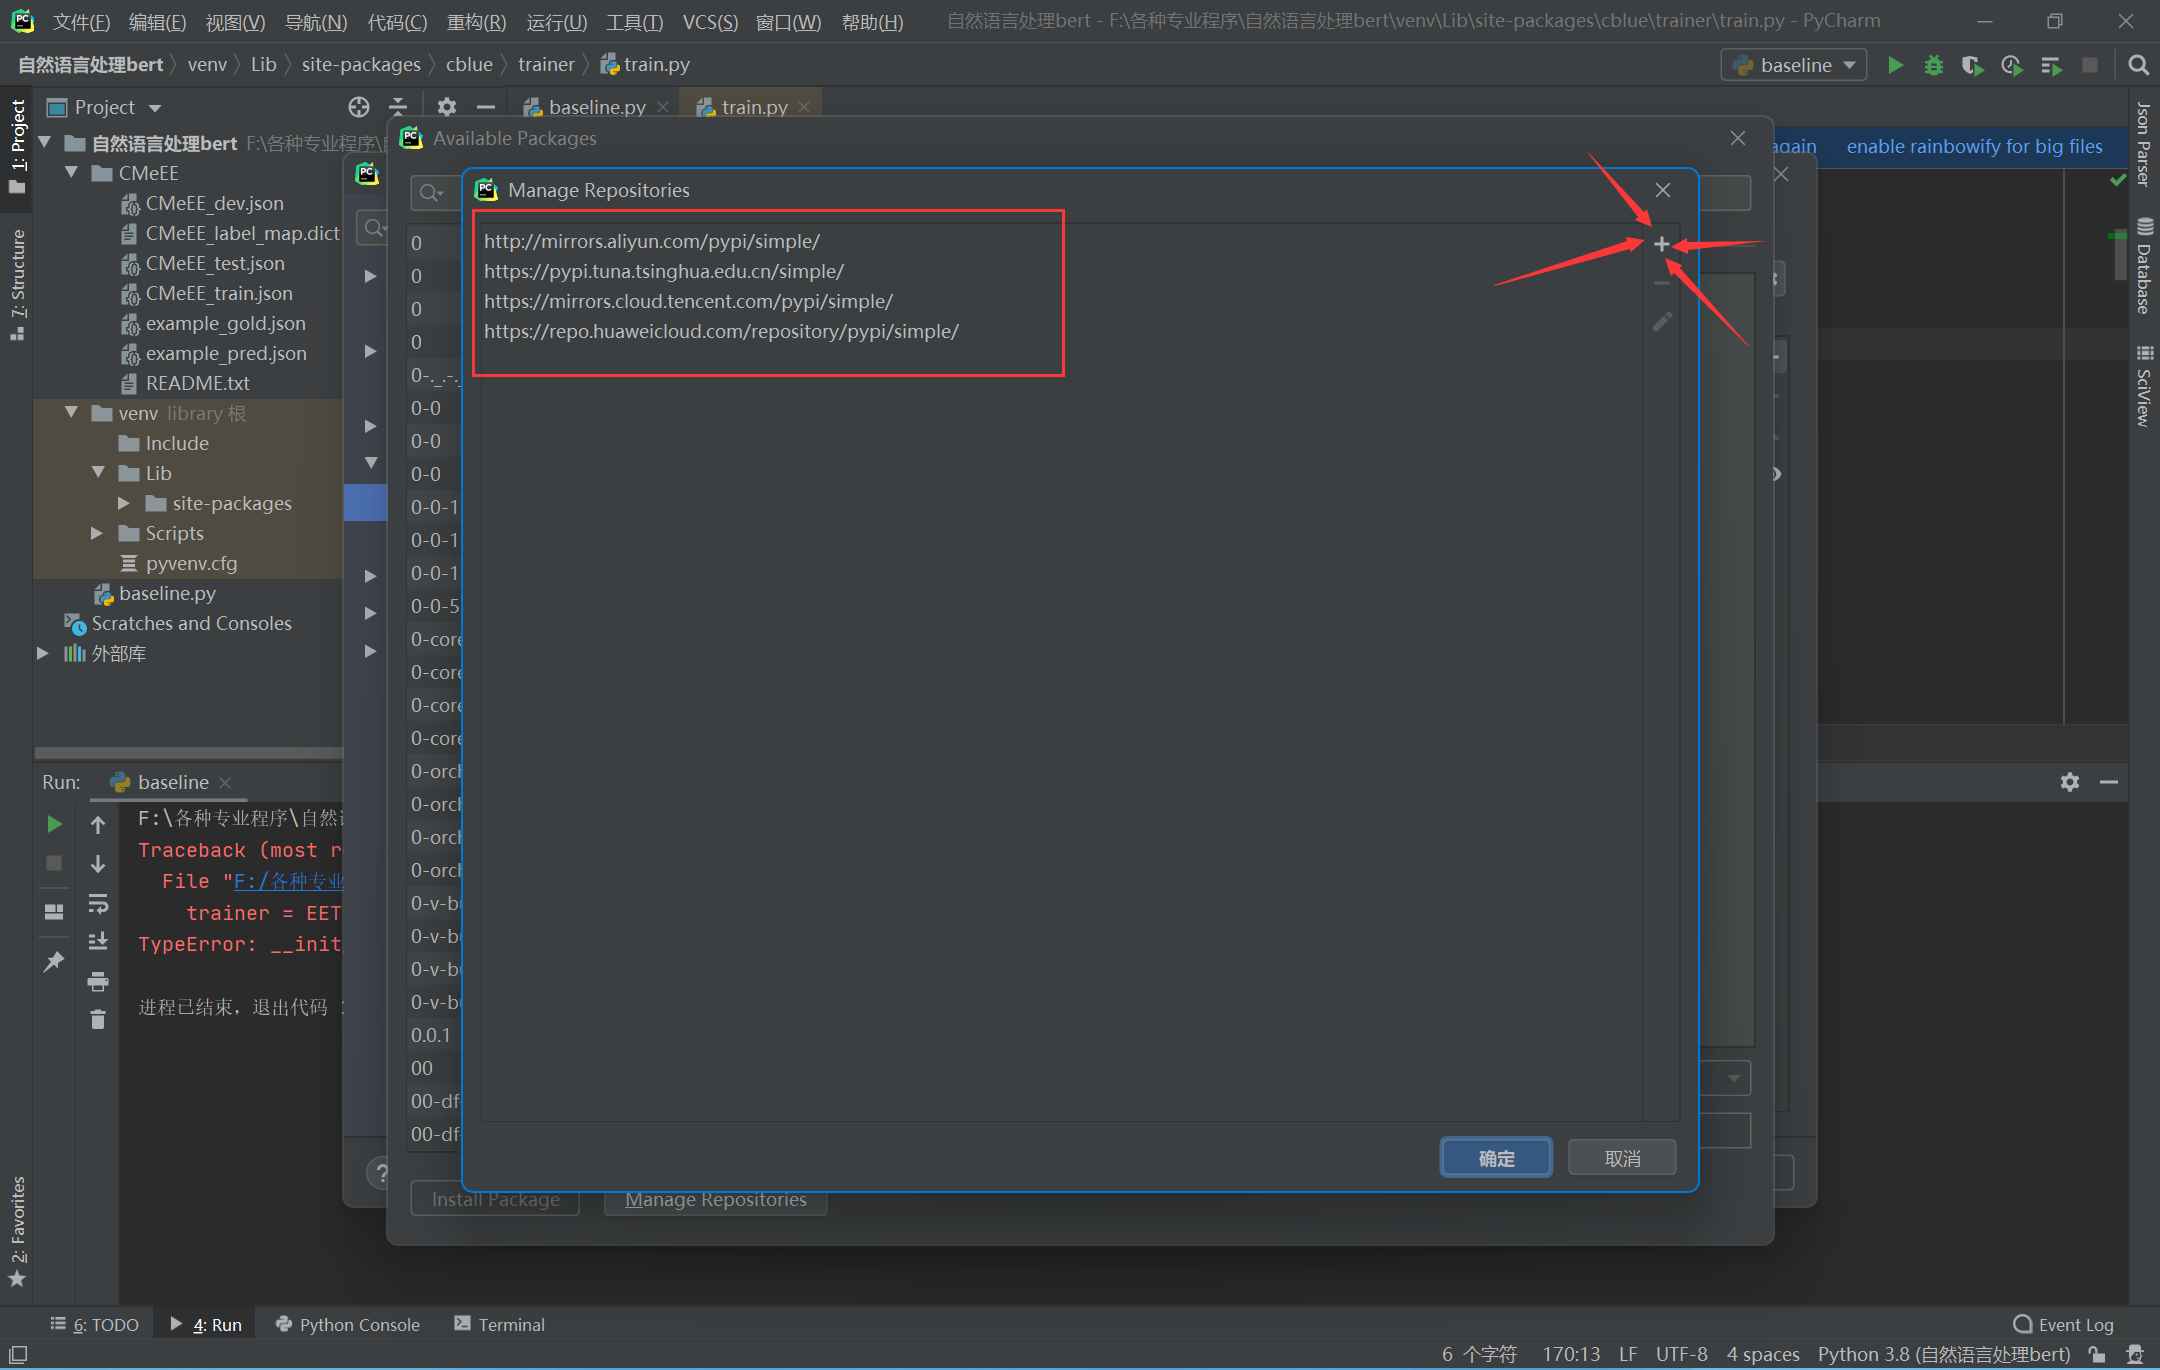Open the Project view dropdown arrow
This screenshot has height=1370, width=2160.
155,107
